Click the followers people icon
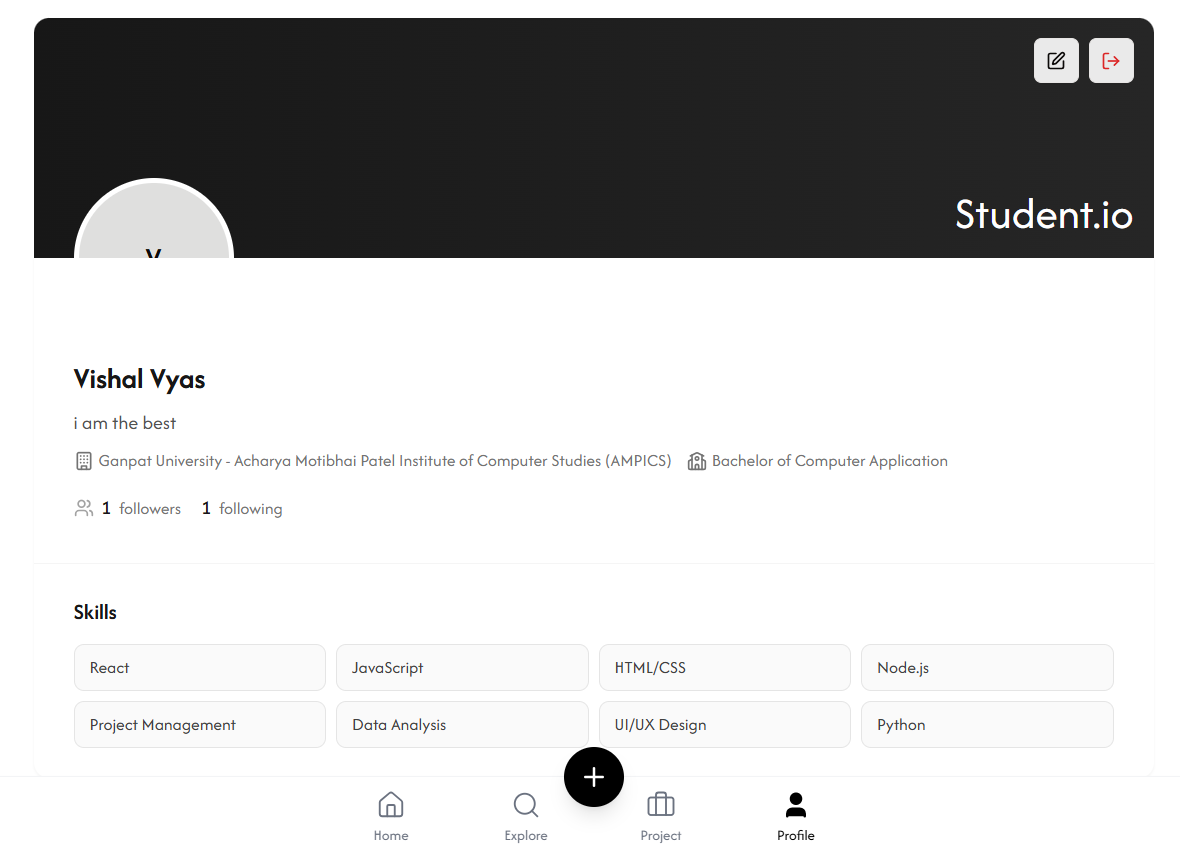This screenshot has height=855, width=1180. [x=84, y=508]
